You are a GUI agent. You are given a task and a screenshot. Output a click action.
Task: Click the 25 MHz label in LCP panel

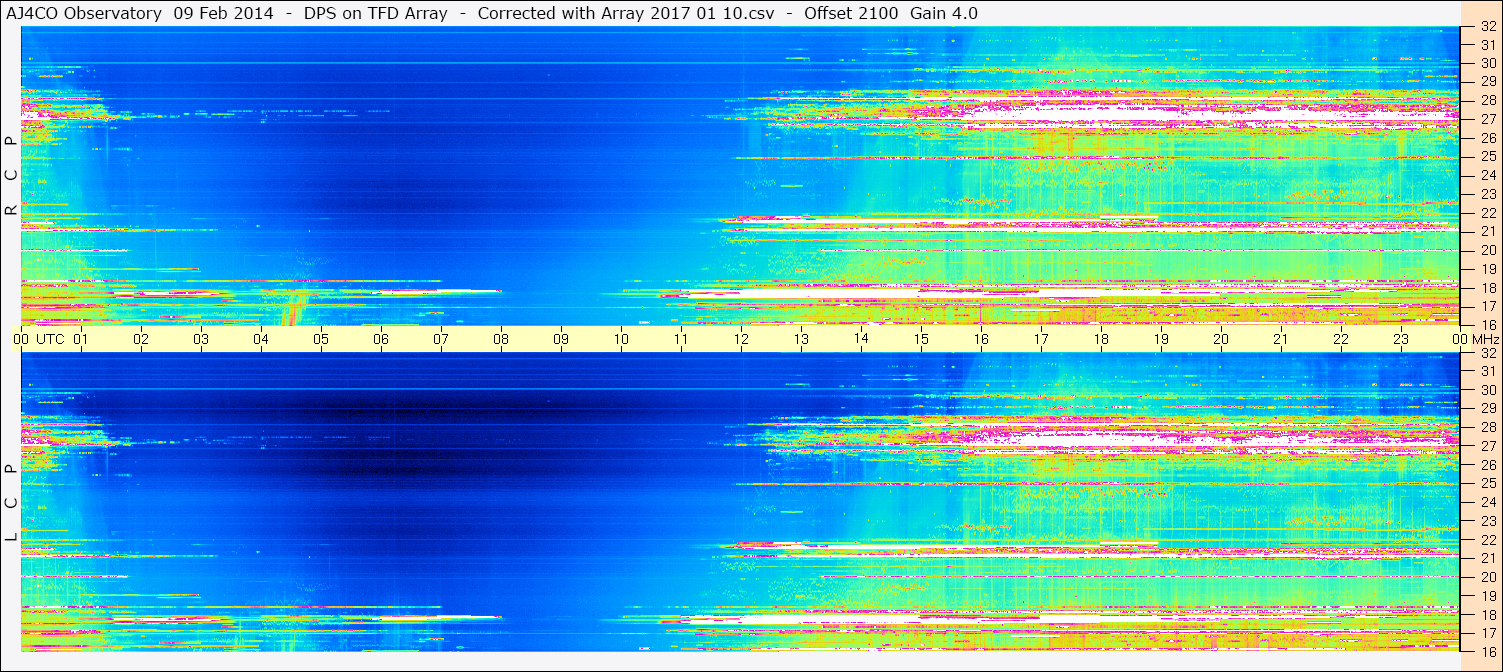[1487, 484]
